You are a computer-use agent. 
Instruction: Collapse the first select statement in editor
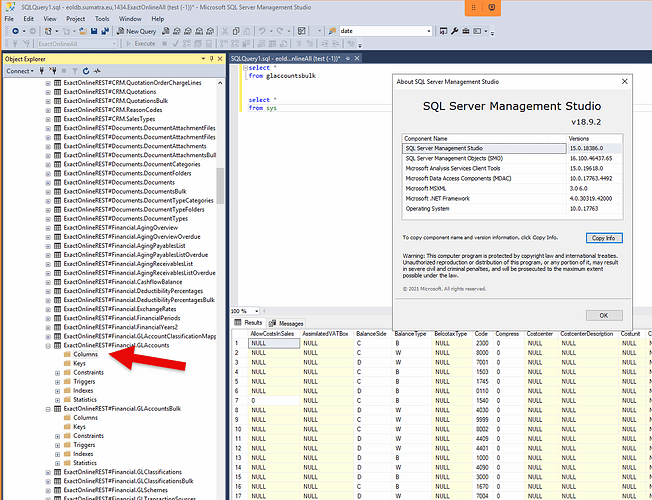point(245,68)
